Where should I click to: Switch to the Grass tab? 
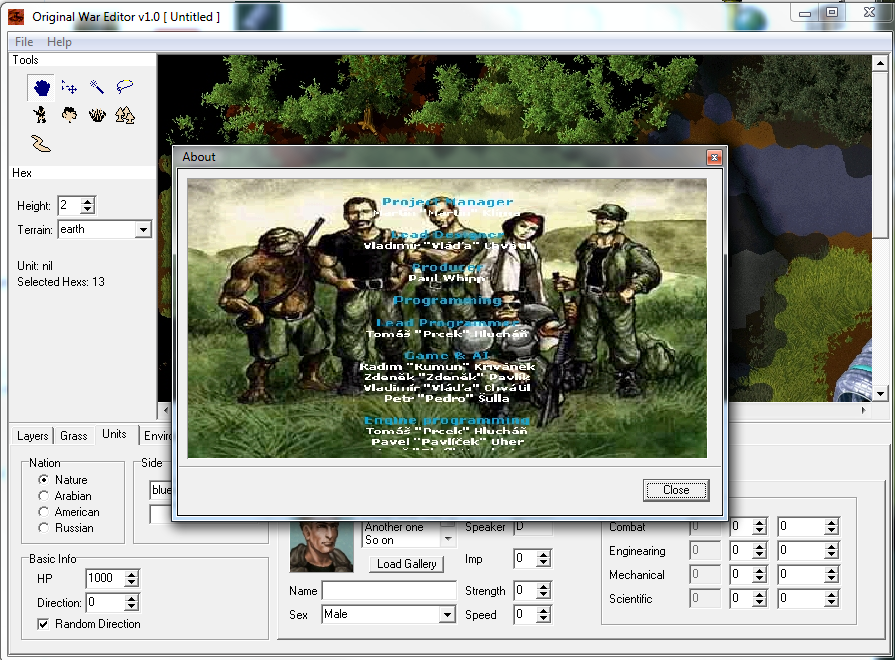[74, 436]
